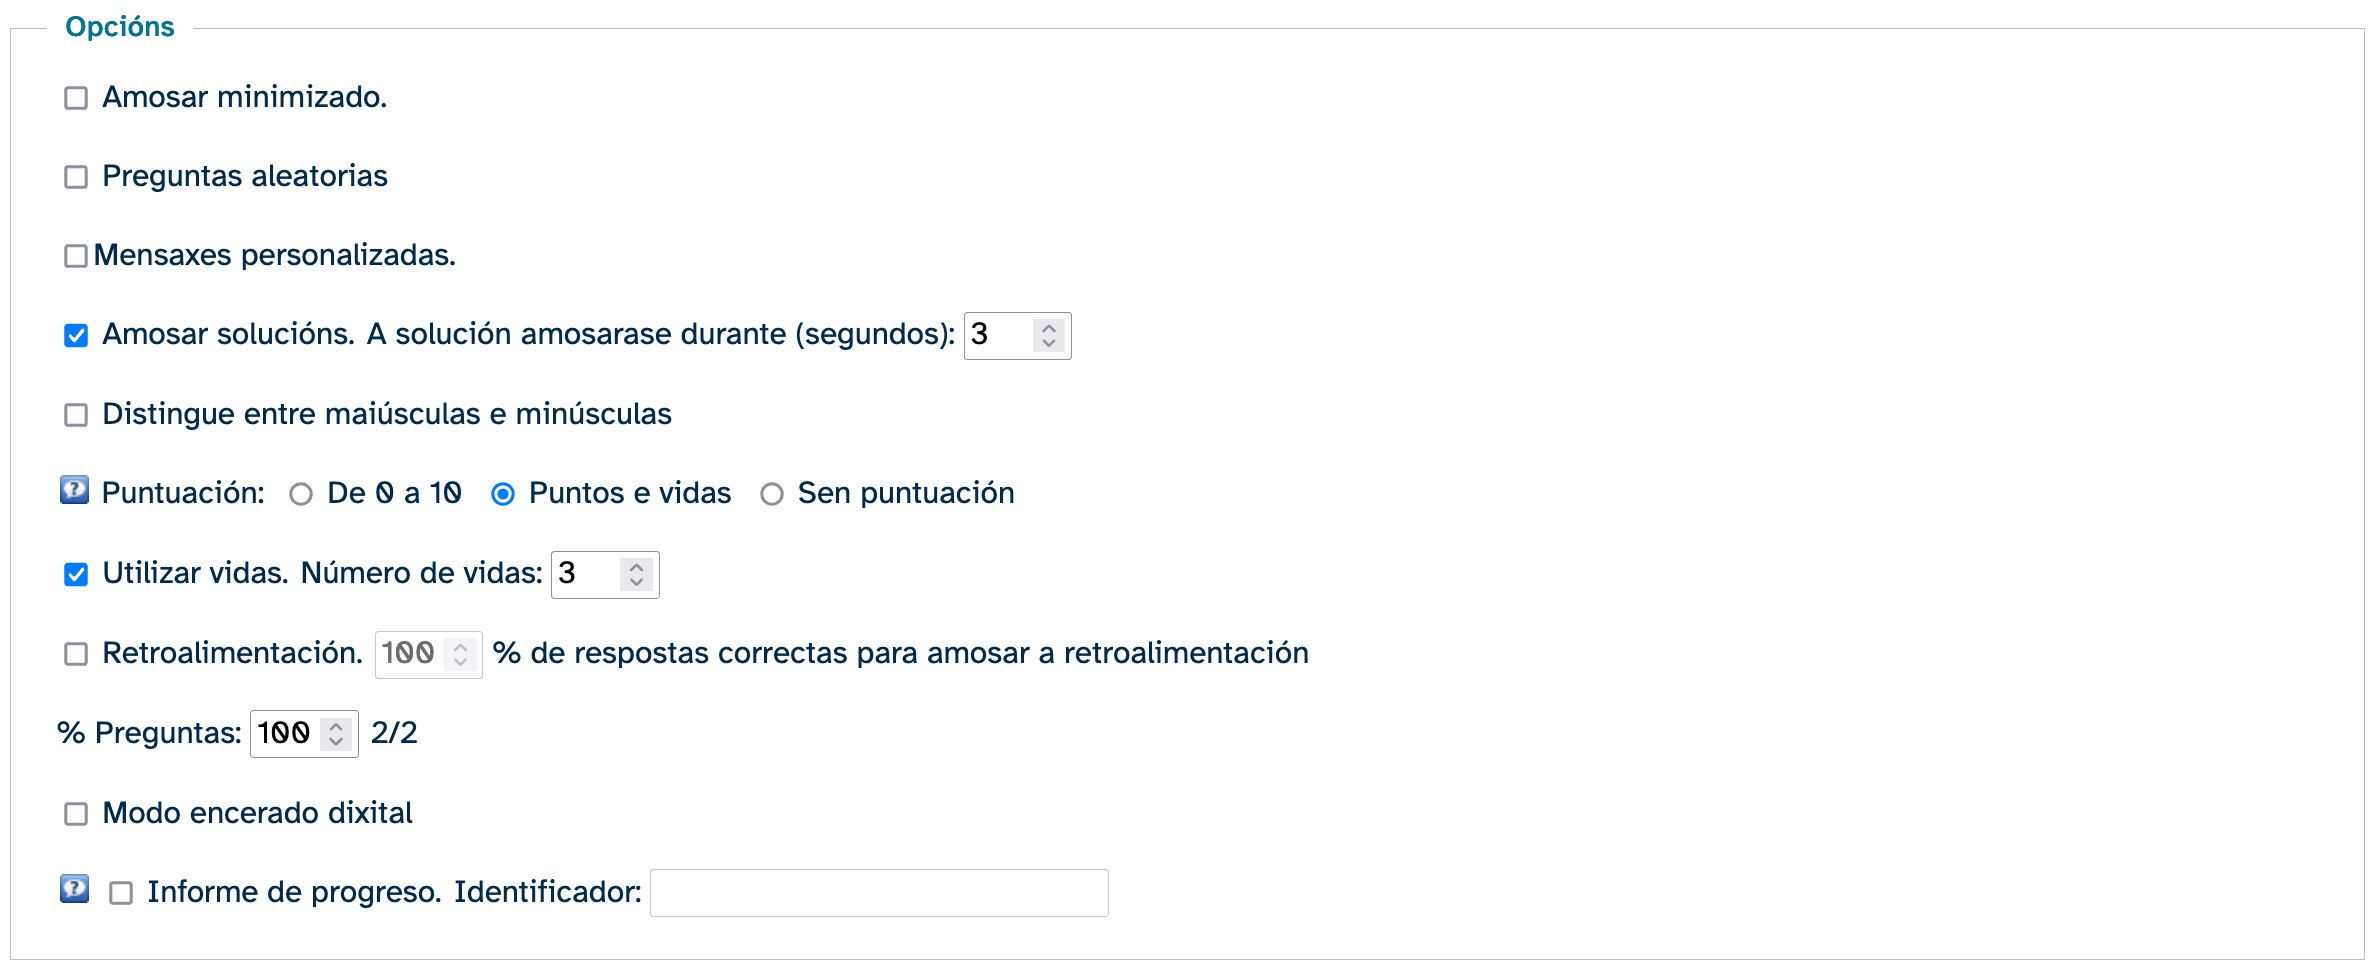
Task: Enable Amosar minimizado option
Action: 74,97
